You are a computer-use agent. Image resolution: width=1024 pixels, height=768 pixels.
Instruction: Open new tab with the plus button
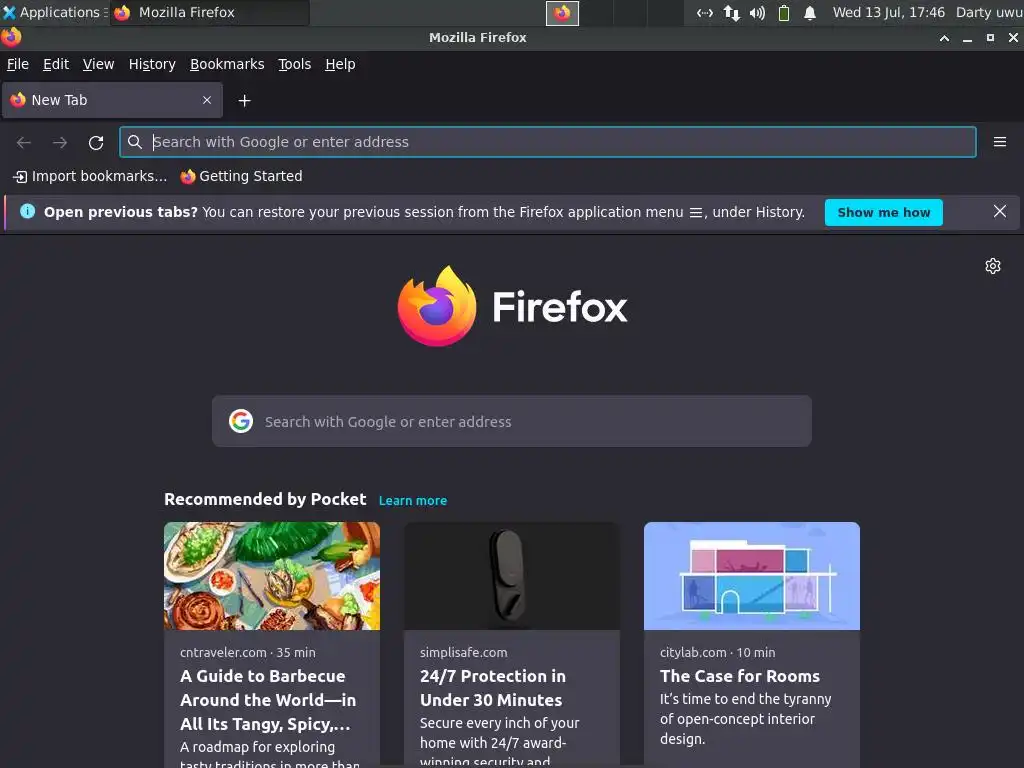[244, 101]
